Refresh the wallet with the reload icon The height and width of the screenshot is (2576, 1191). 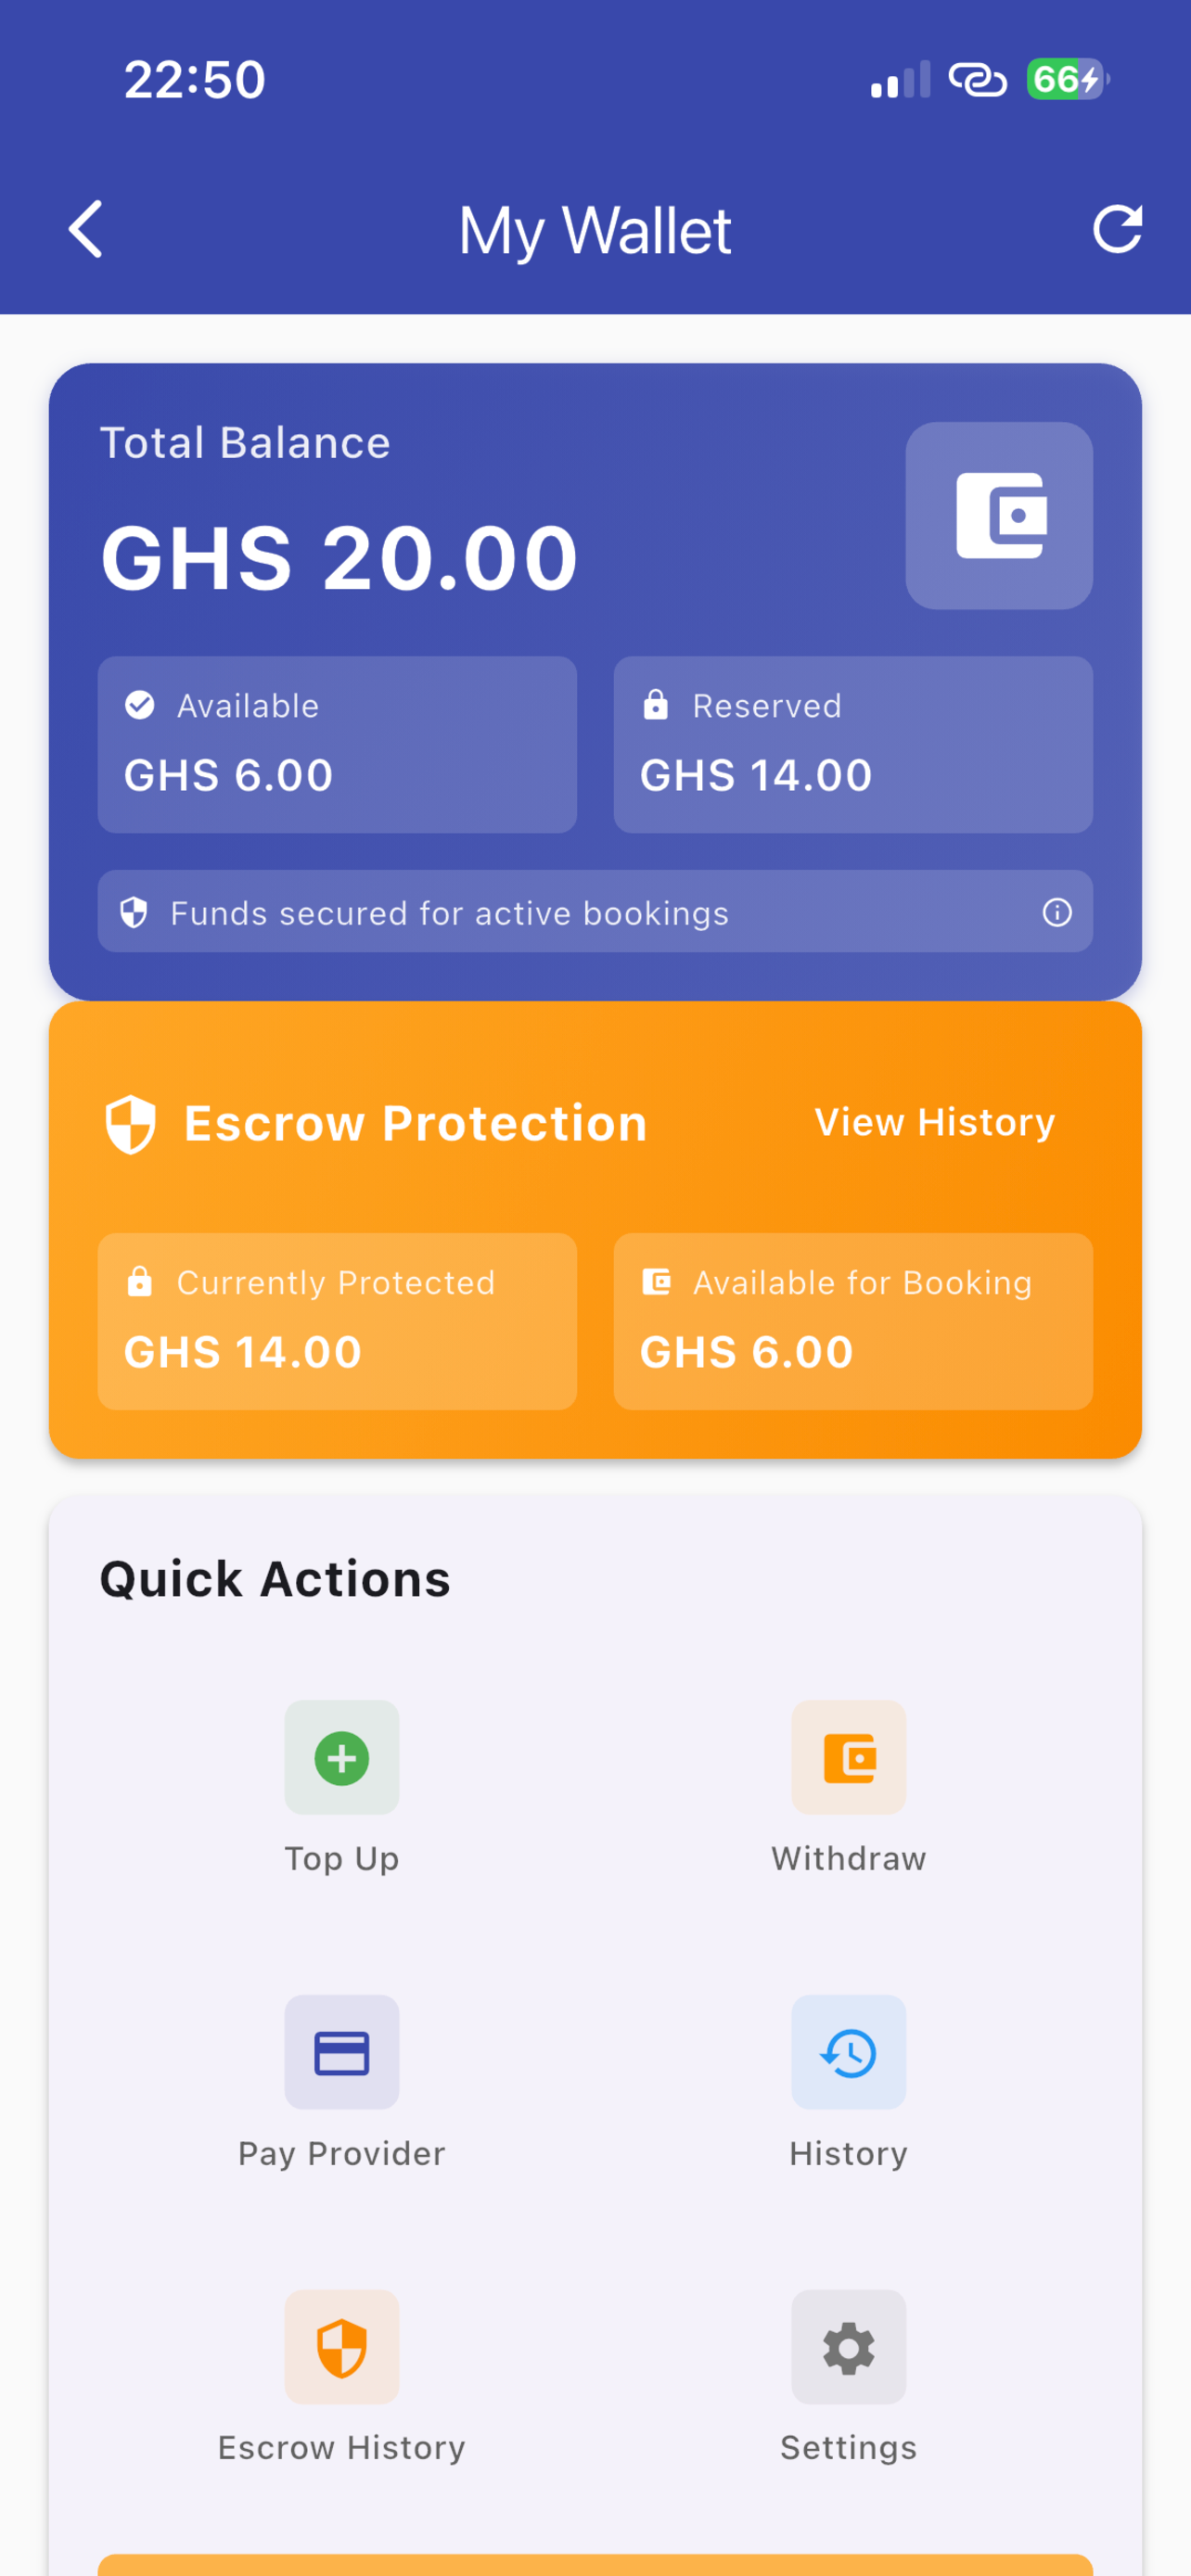coord(1117,229)
